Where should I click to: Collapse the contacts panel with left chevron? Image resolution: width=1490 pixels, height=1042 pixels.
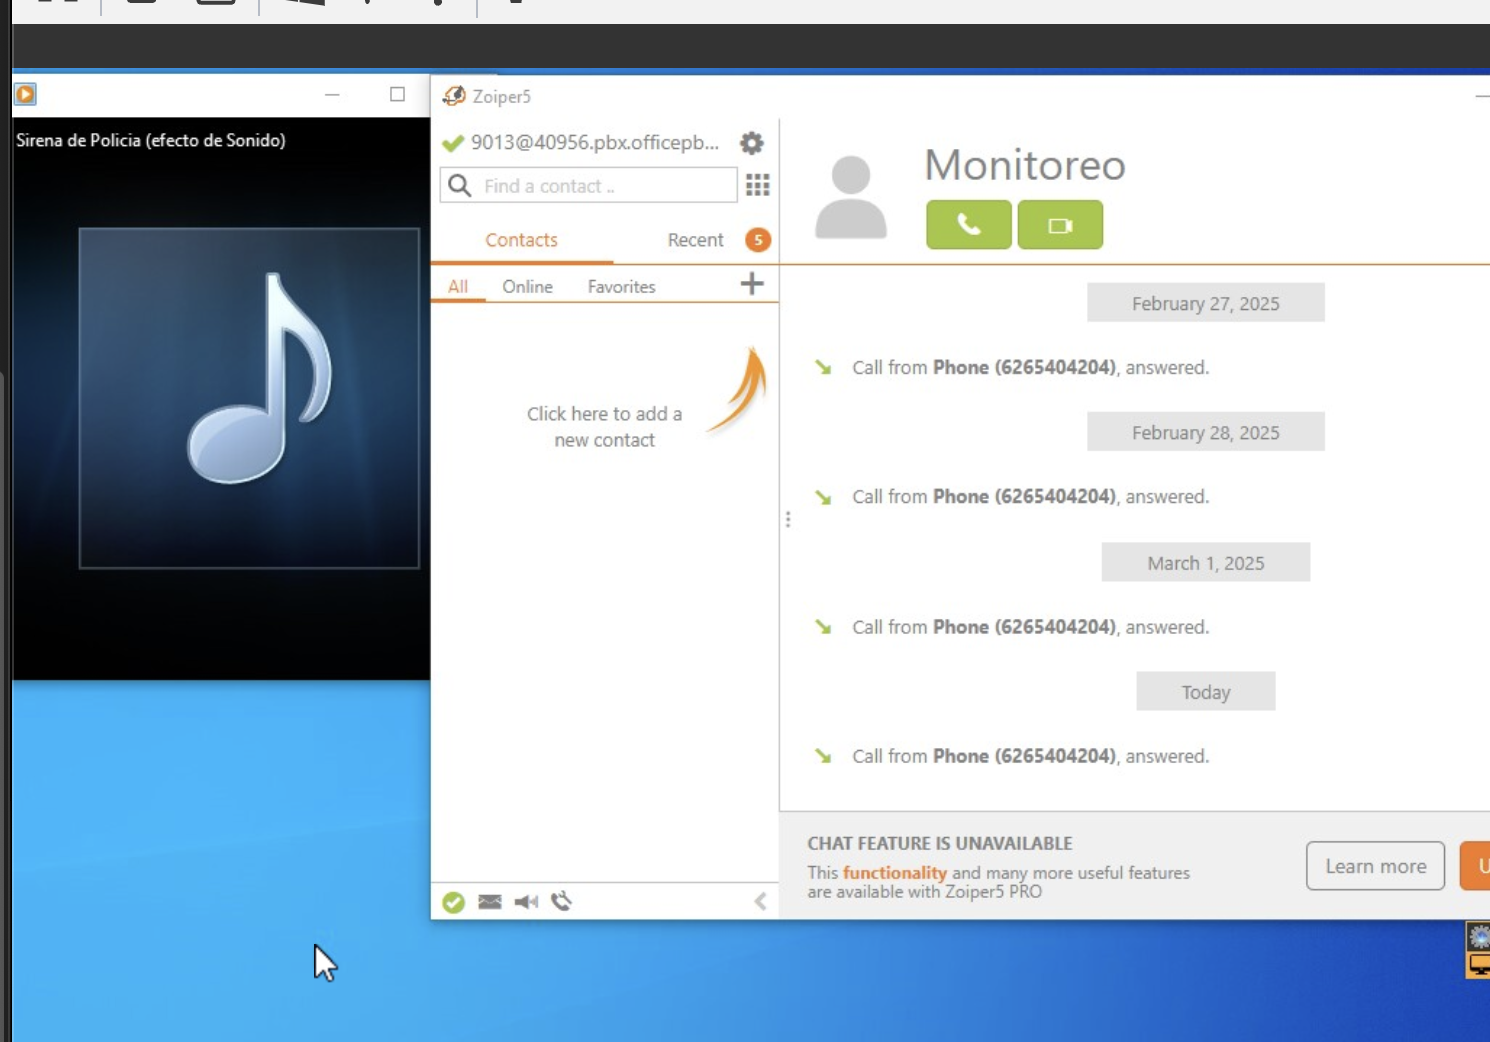click(760, 902)
